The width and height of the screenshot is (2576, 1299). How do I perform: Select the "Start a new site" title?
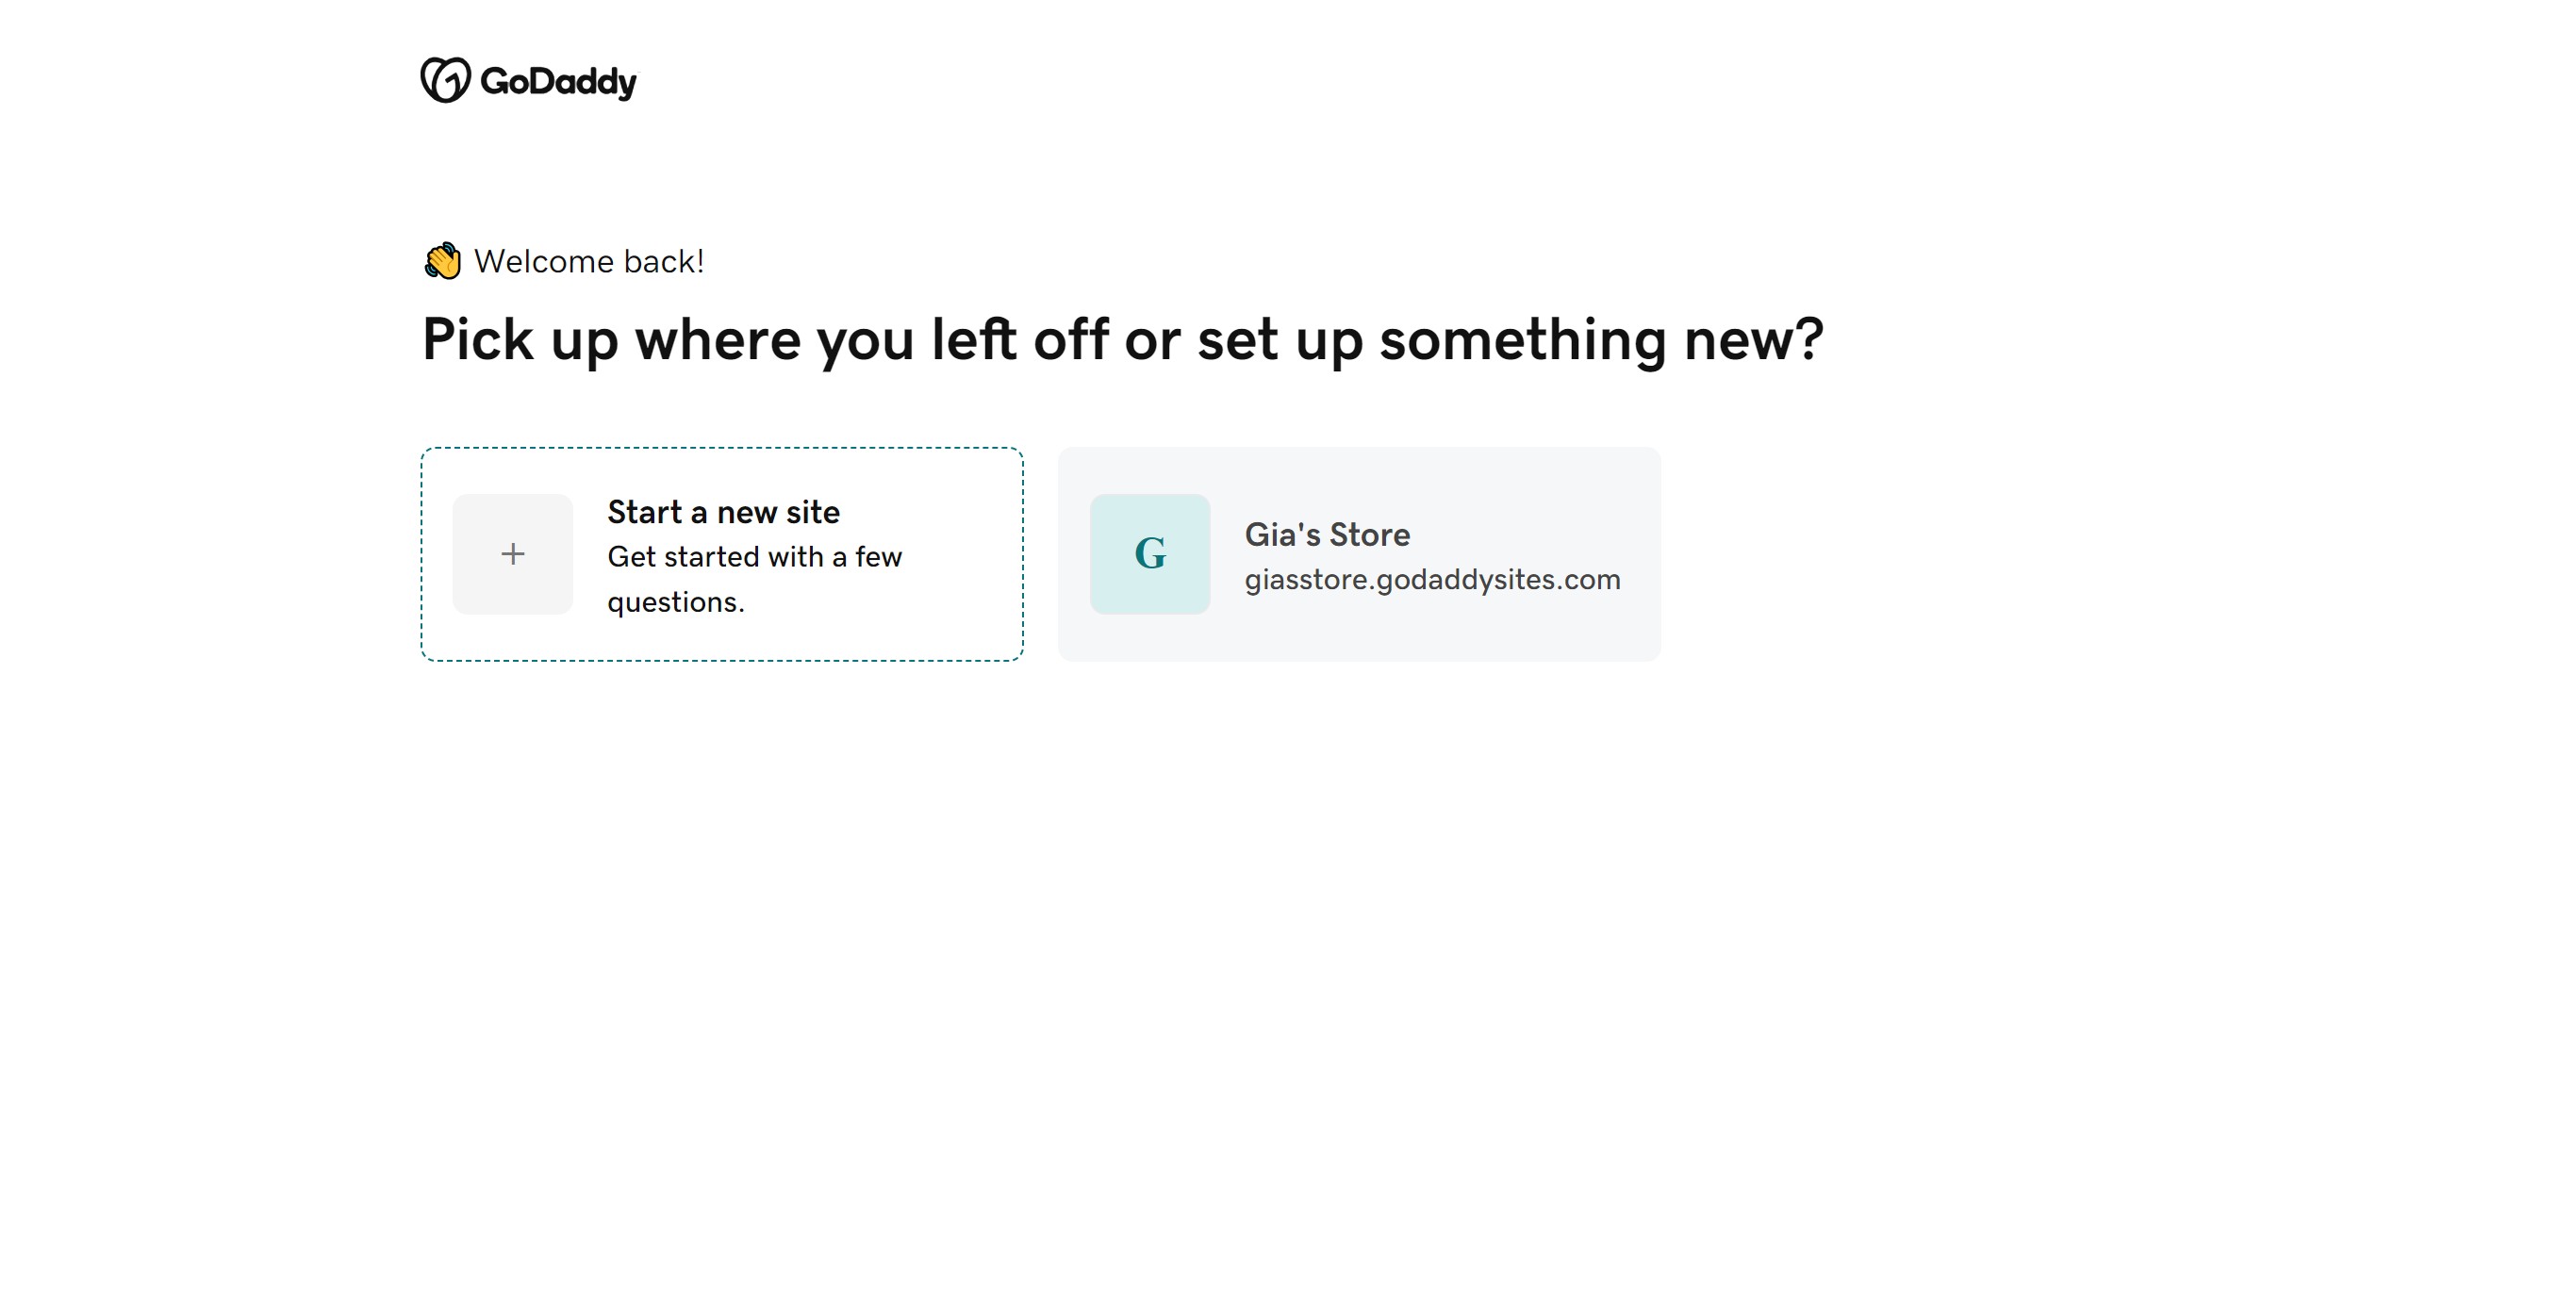tap(723, 512)
